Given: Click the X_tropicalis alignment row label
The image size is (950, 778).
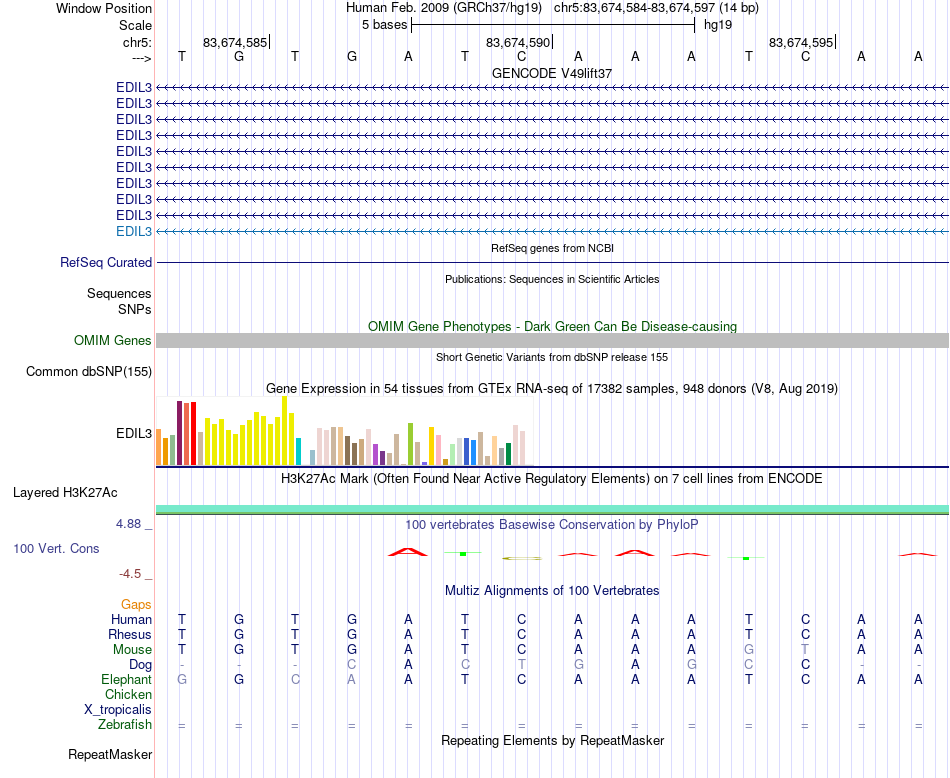Looking at the screenshot, I should click(118, 710).
